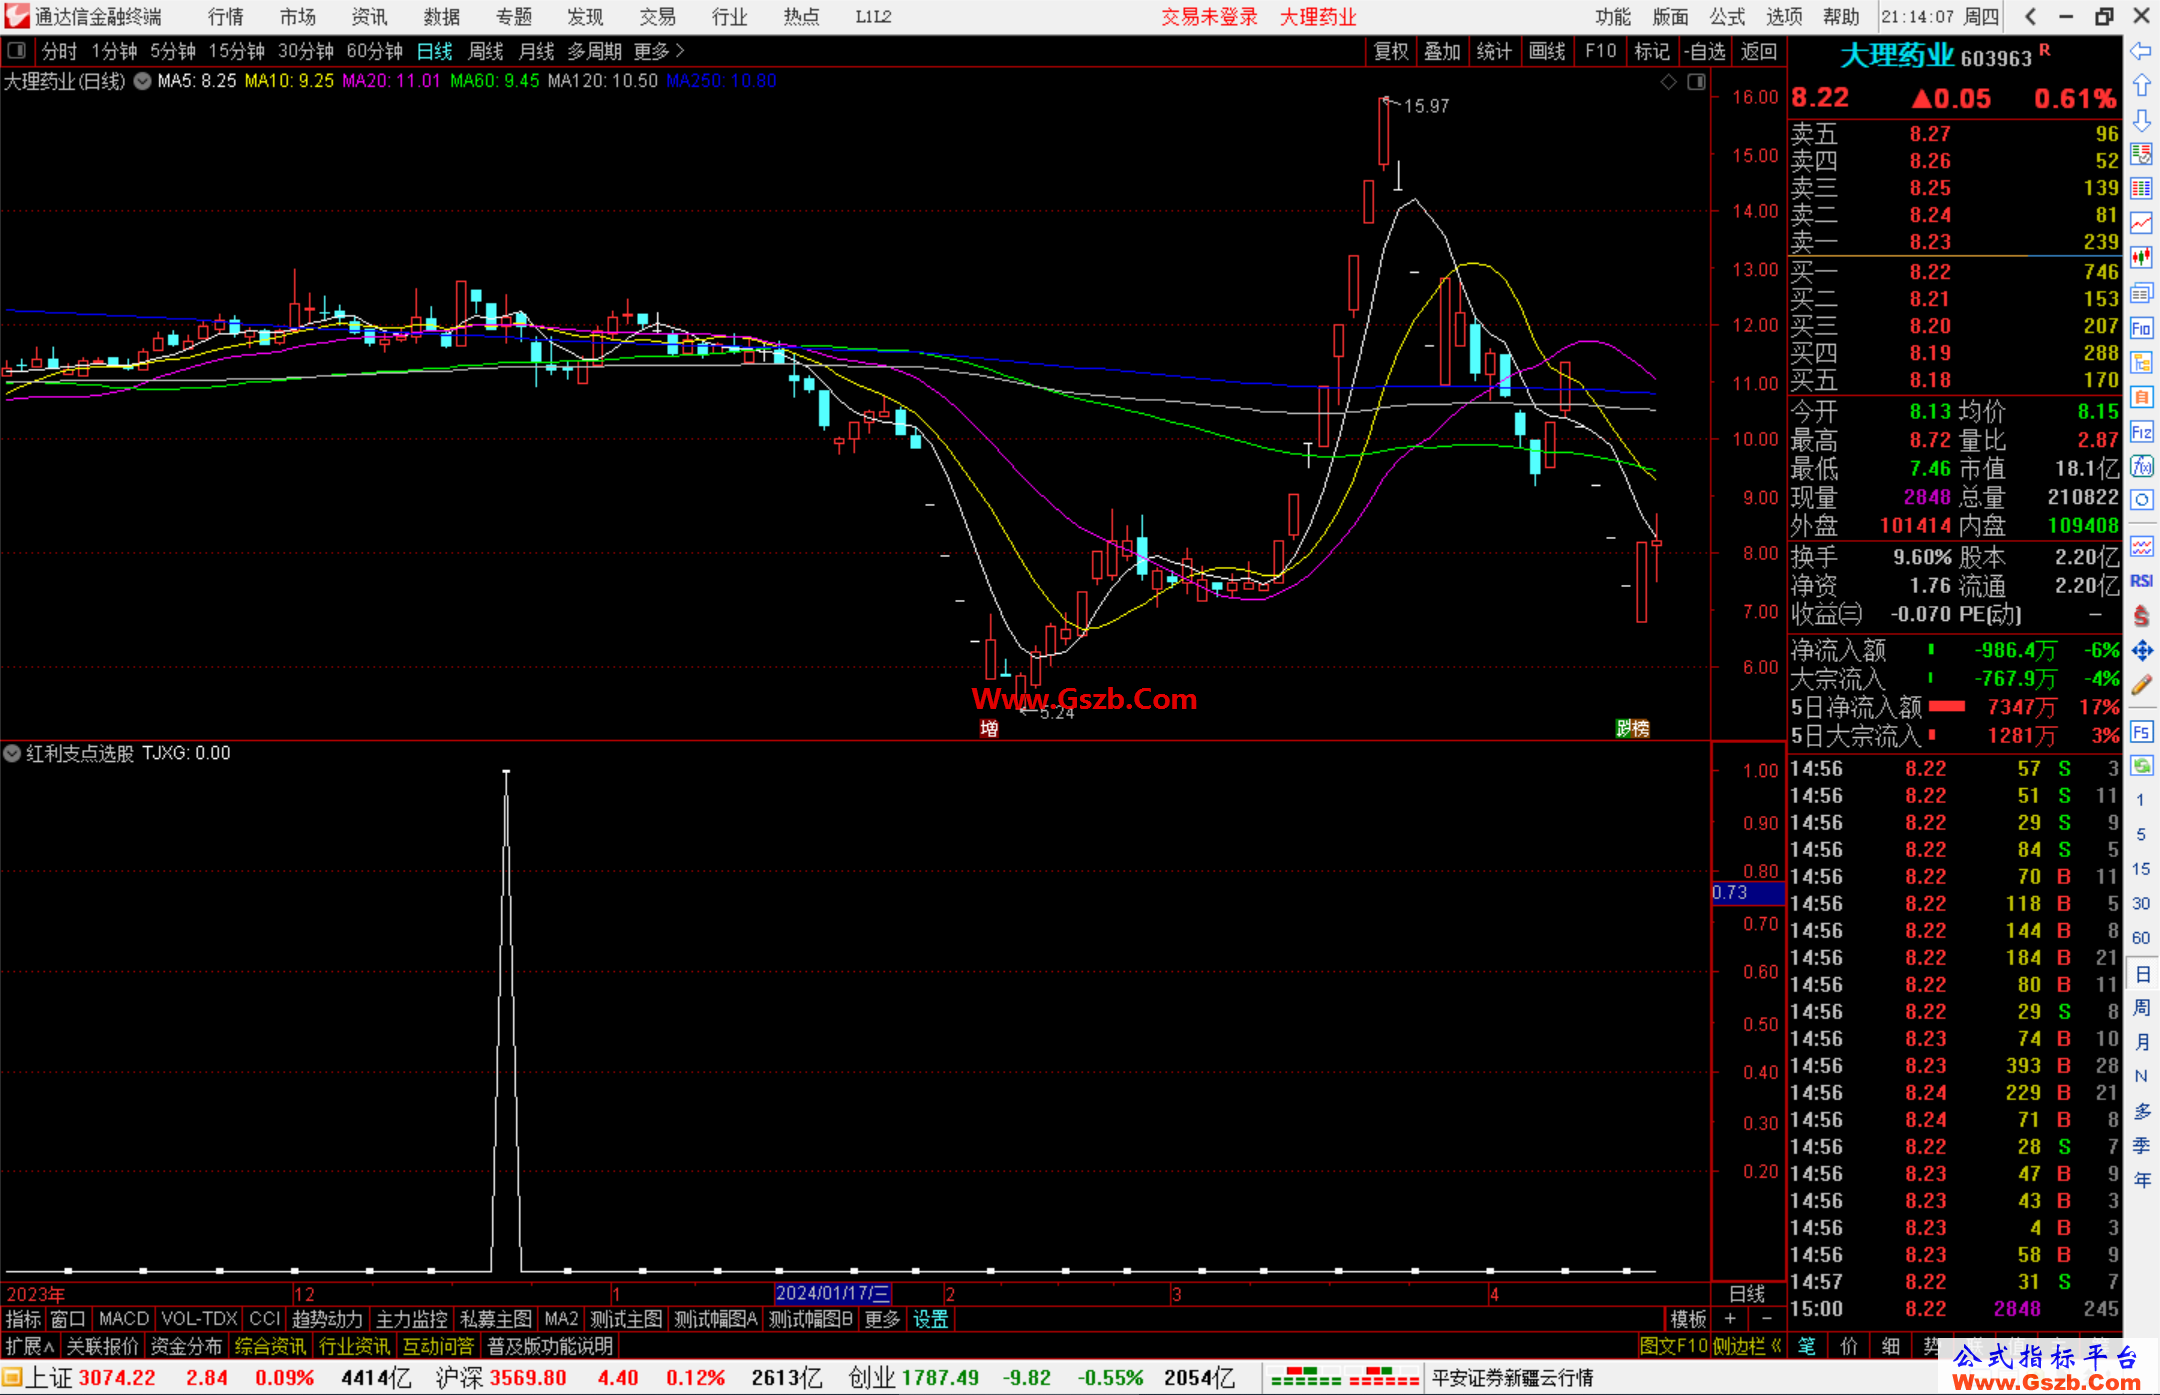
Task: Open the 行情 menu
Action: tap(226, 17)
